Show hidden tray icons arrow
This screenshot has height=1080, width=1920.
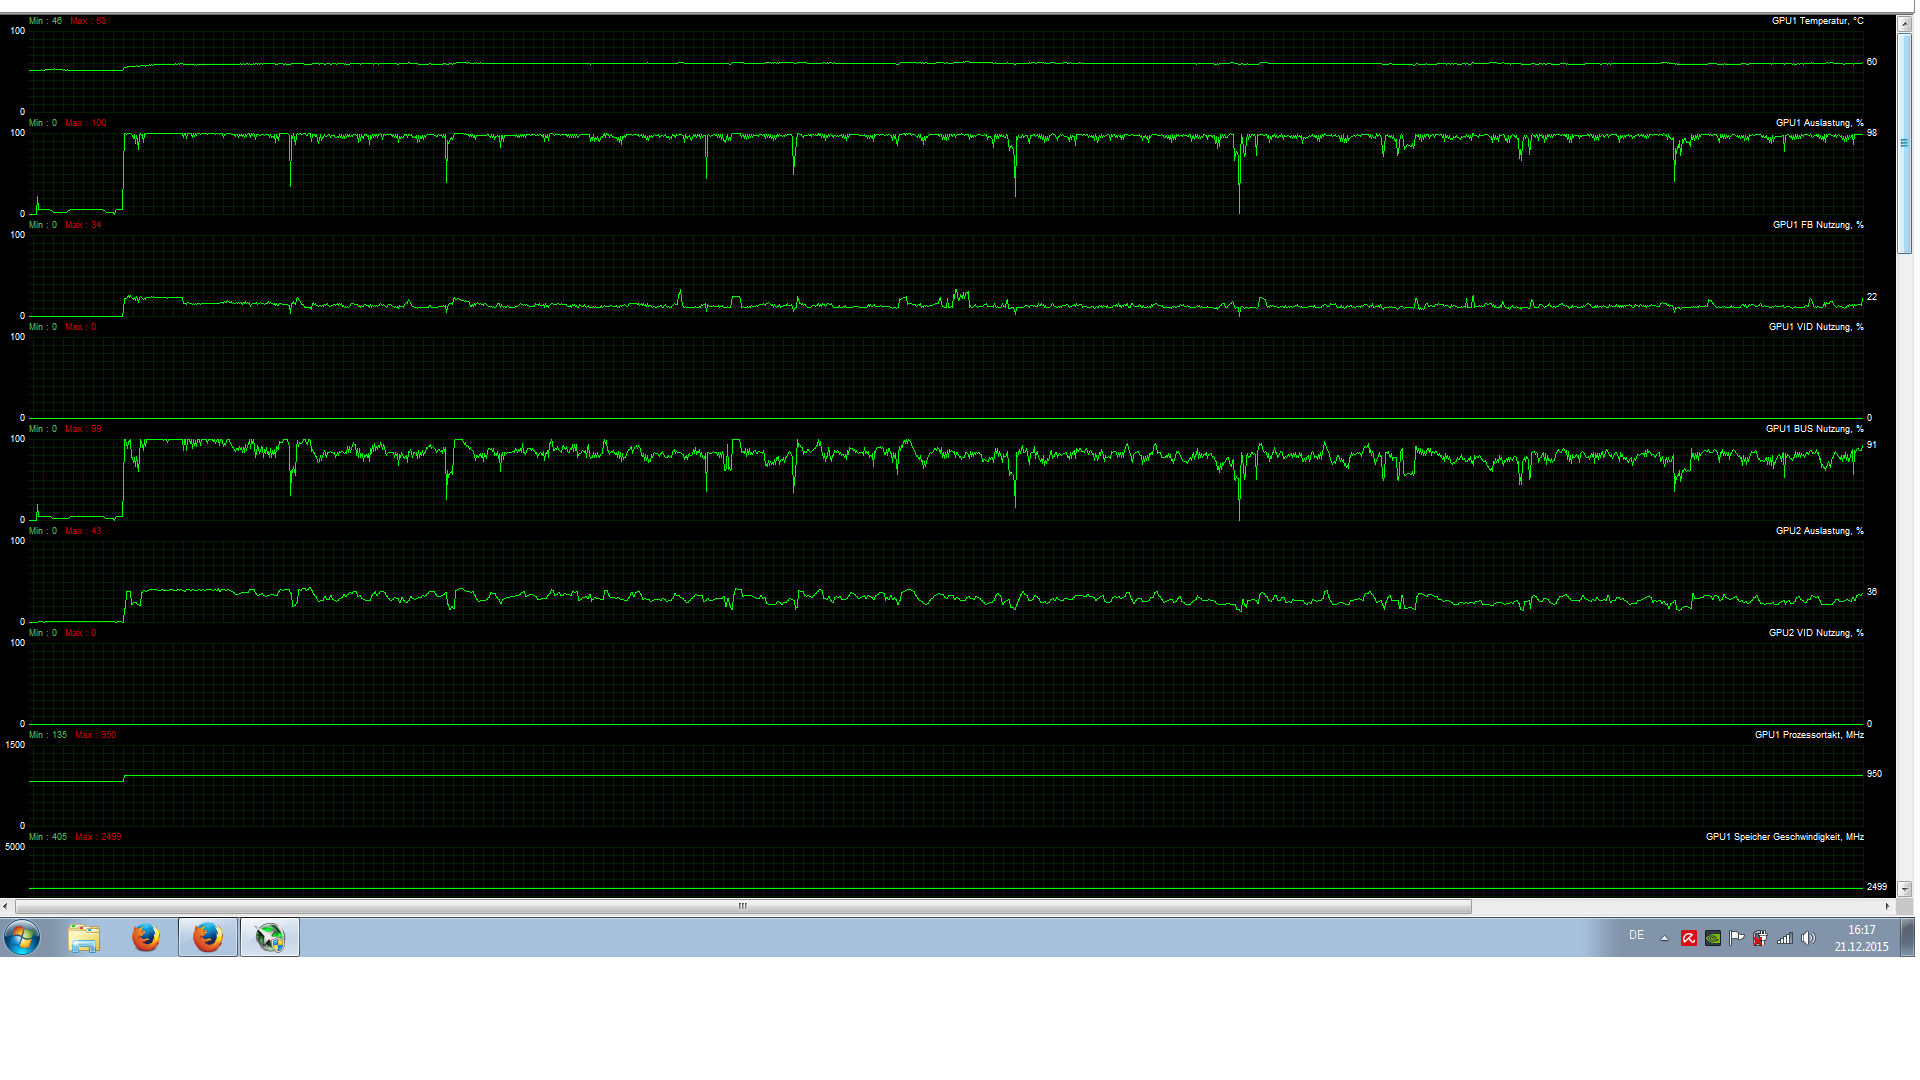[1664, 938]
